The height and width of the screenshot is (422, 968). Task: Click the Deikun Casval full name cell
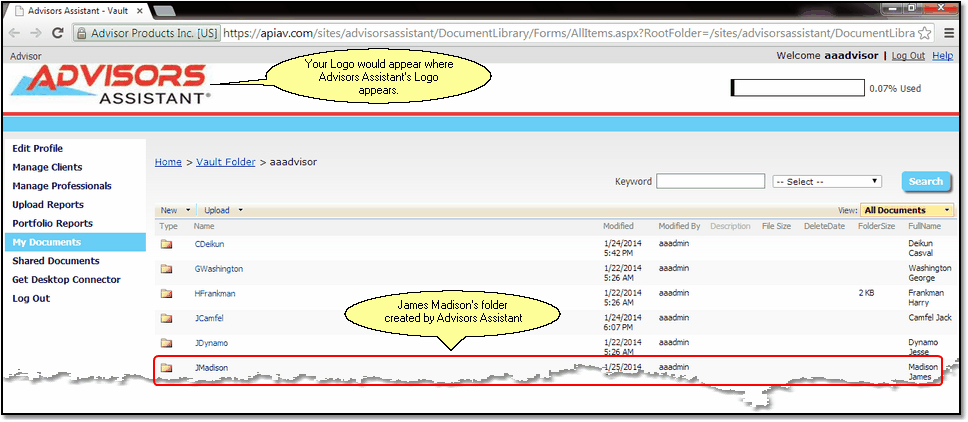(920, 249)
